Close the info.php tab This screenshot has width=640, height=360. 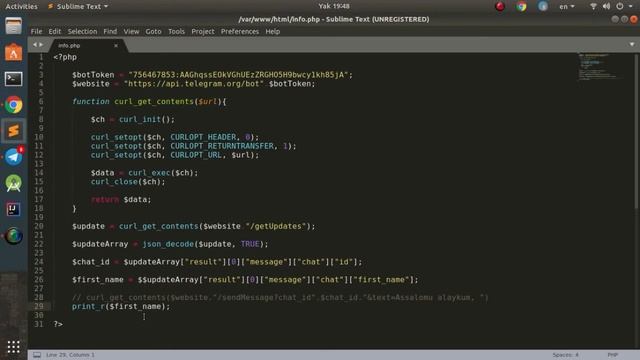pos(116,45)
